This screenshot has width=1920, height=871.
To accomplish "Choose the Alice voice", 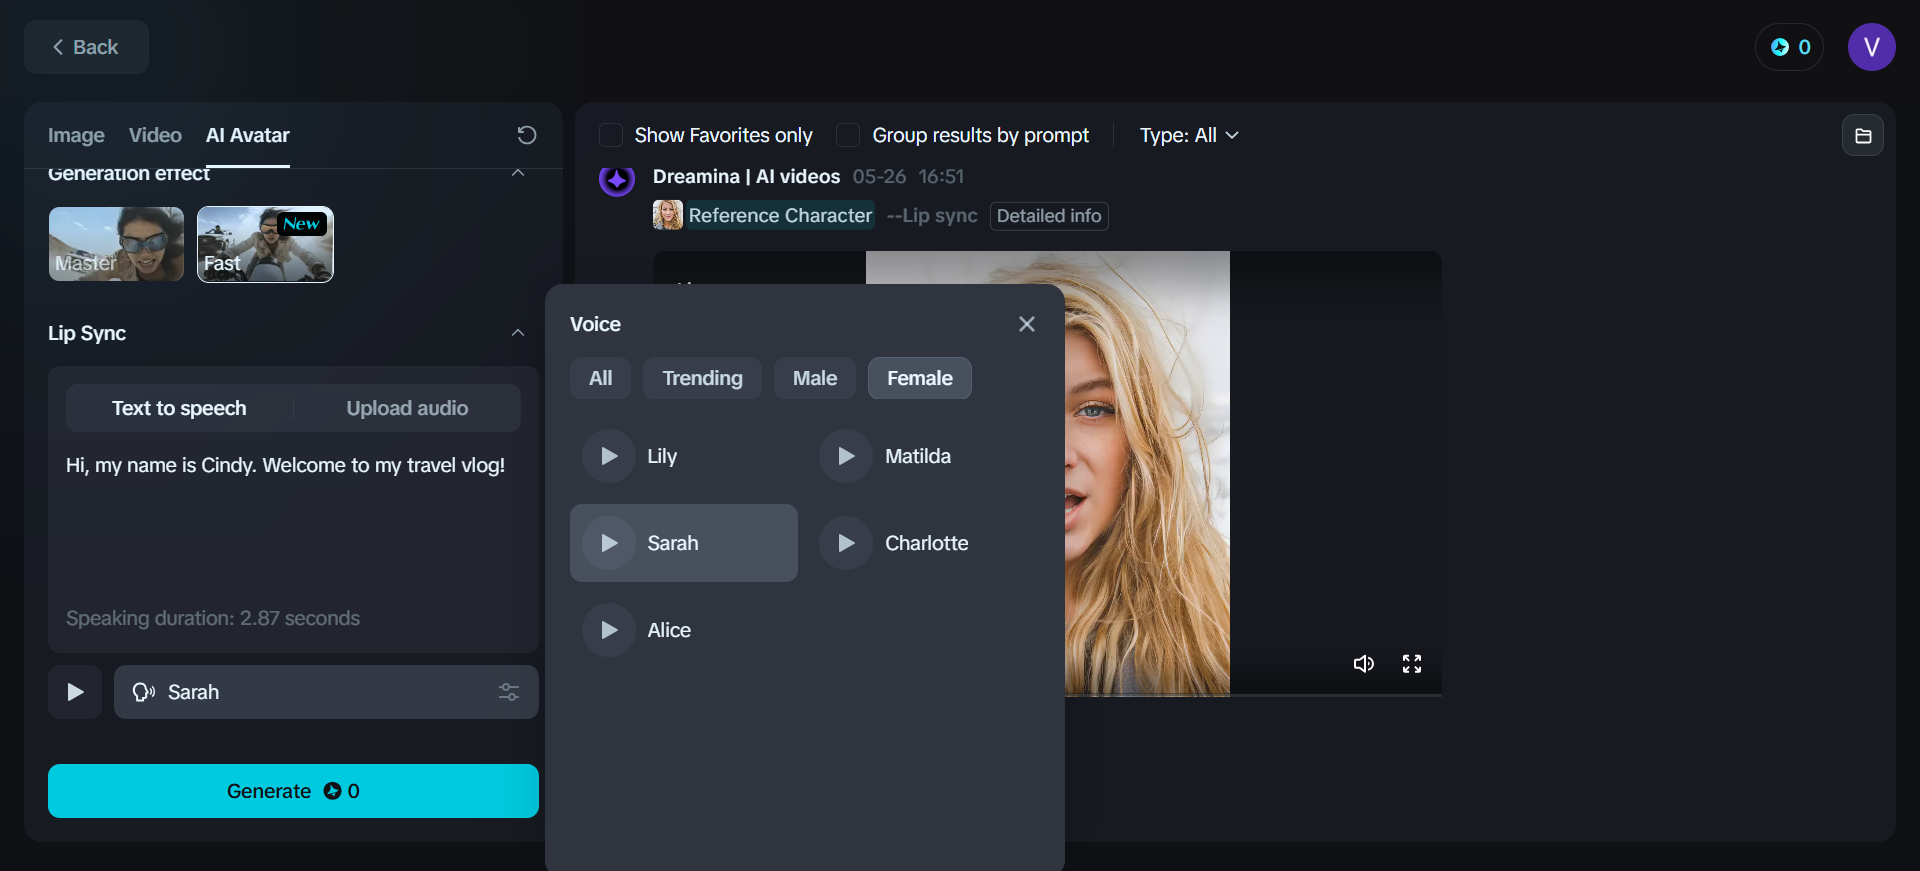I will click(x=684, y=630).
